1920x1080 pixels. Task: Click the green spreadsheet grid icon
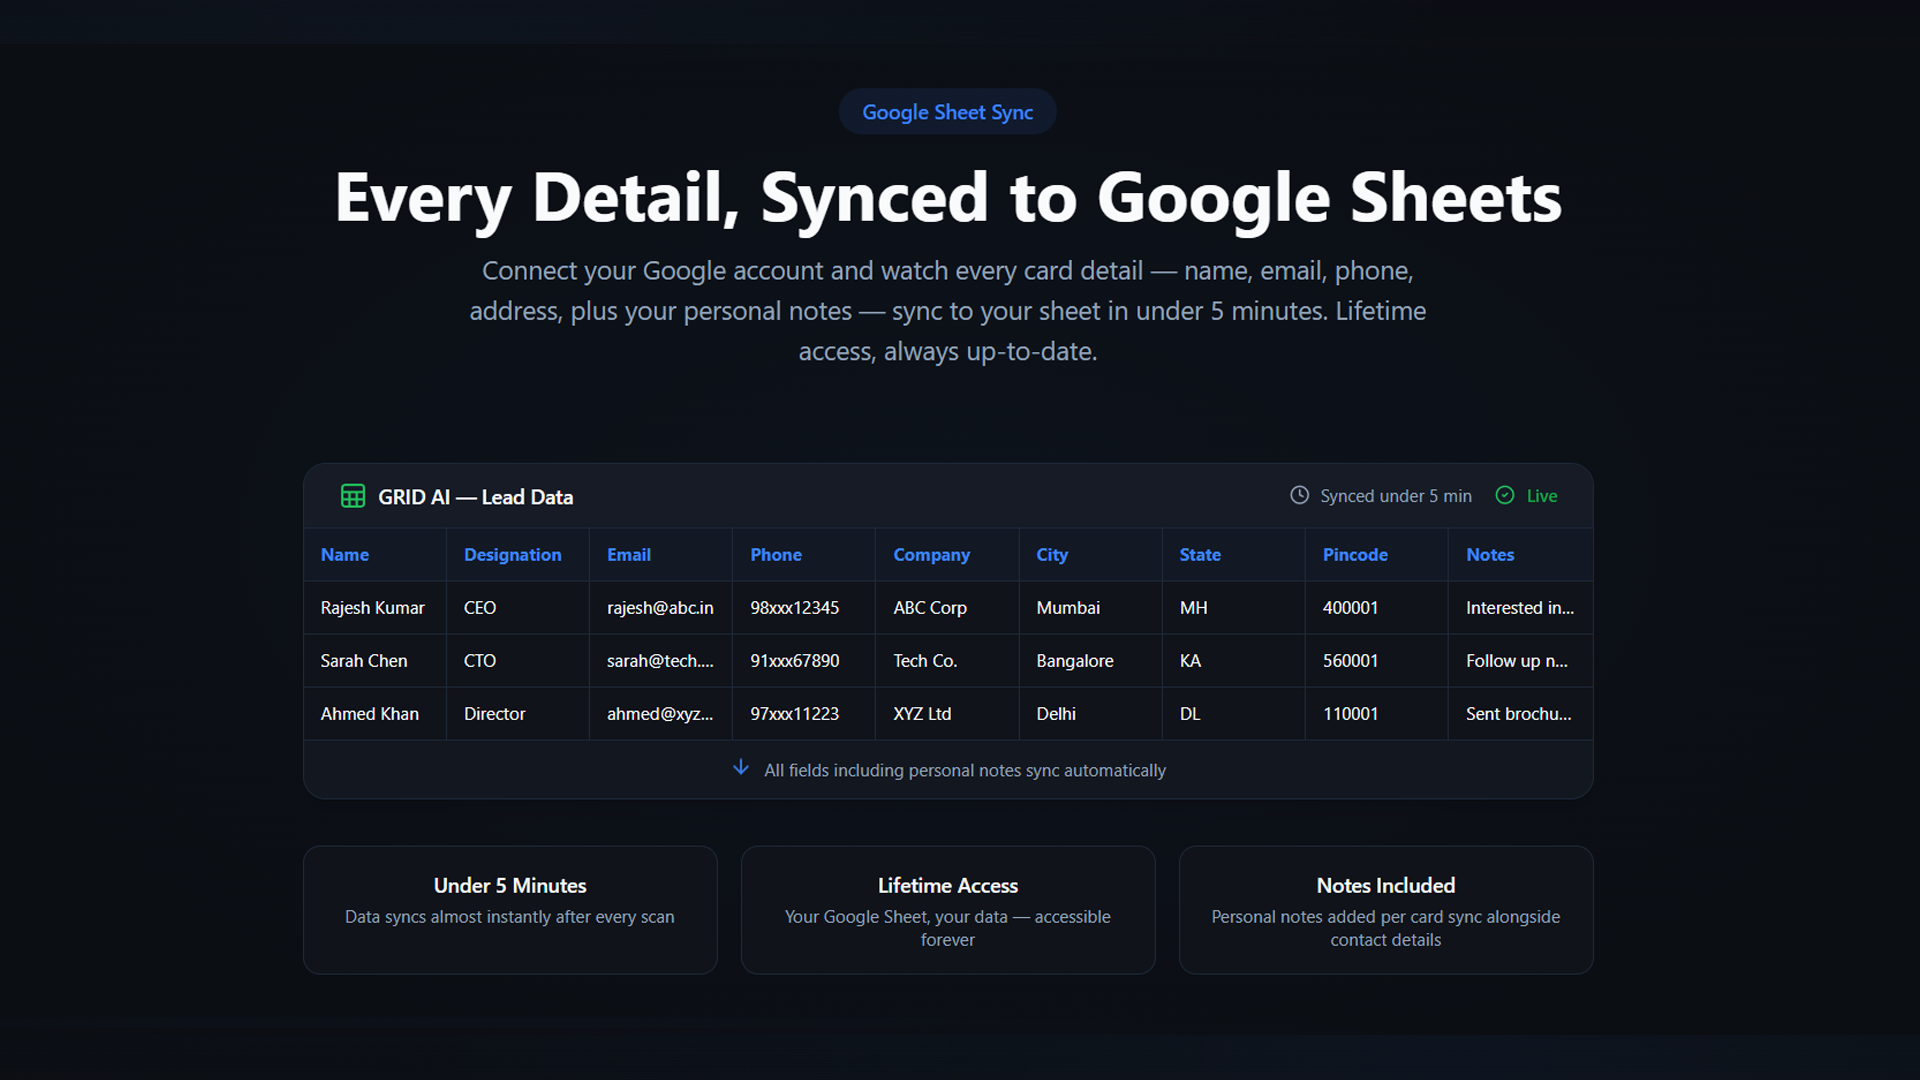coord(352,496)
